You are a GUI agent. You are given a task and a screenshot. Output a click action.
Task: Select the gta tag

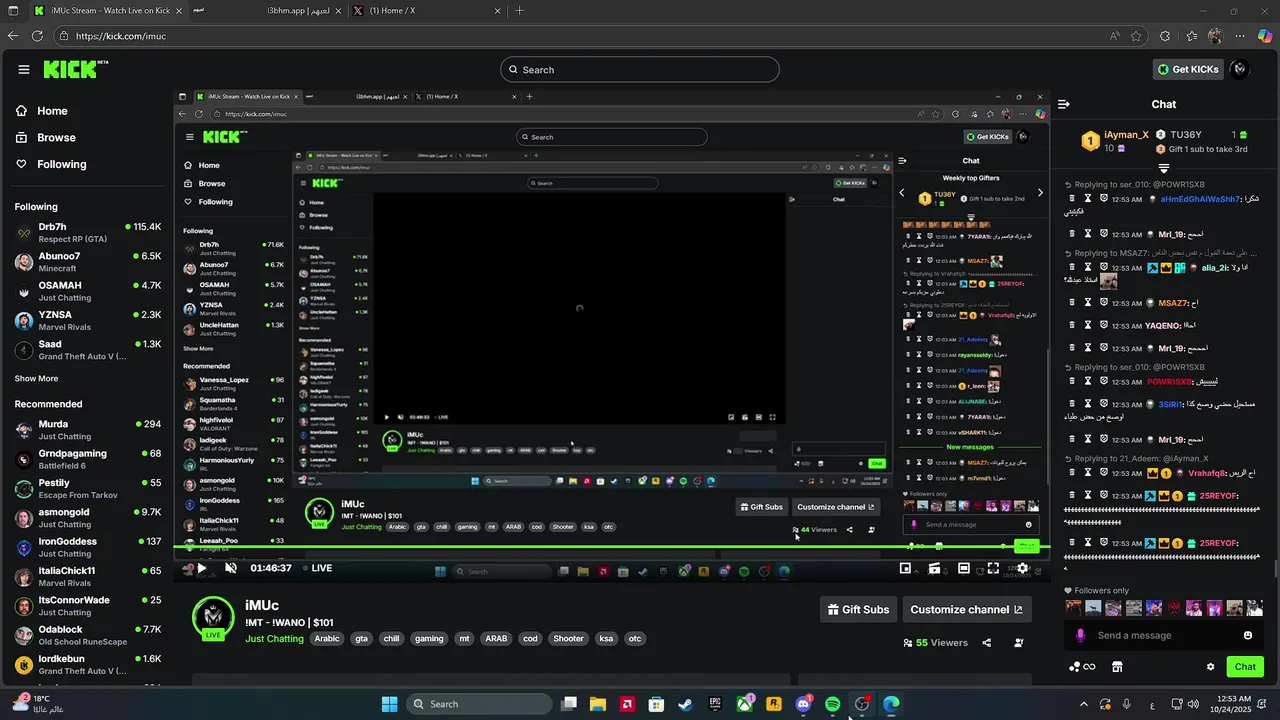tap(361, 639)
